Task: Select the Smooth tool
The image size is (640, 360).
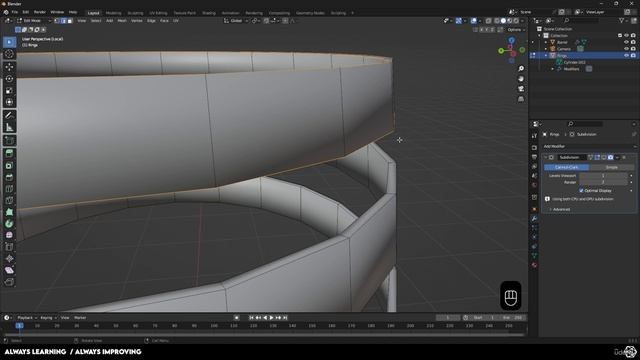Action: [9, 235]
